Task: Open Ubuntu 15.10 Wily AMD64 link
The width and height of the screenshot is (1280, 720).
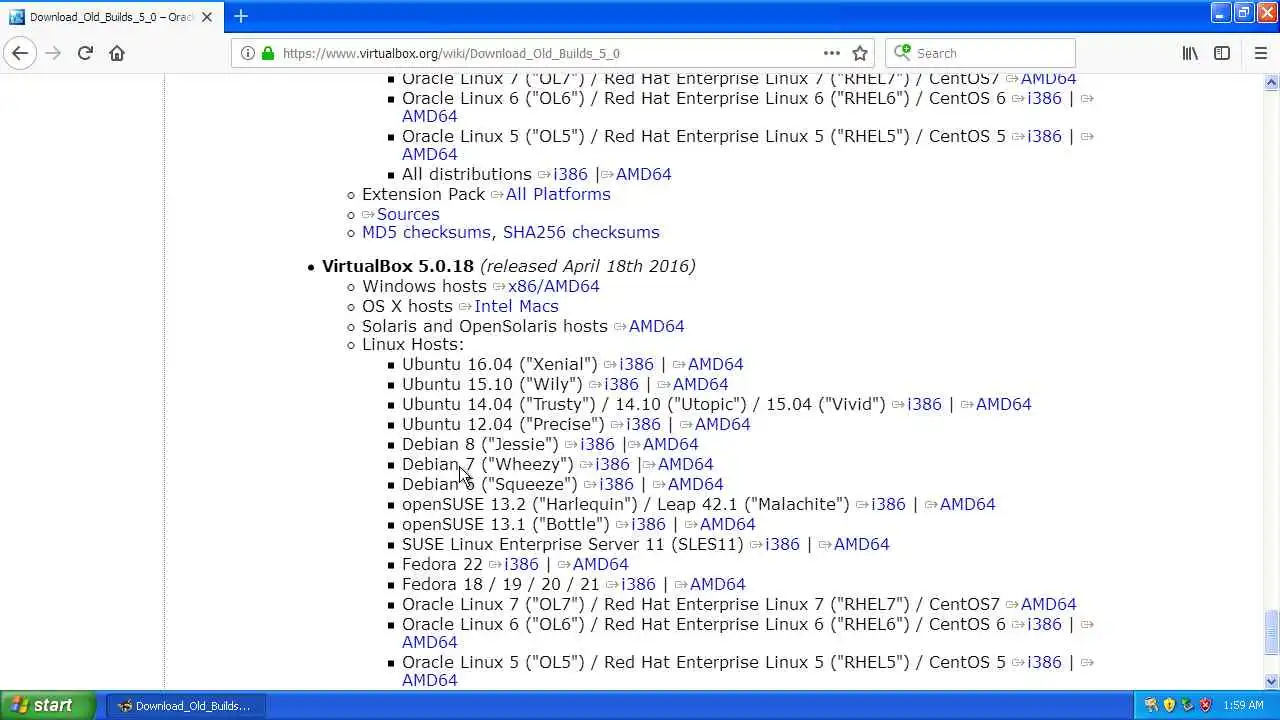Action: [700, 384]
